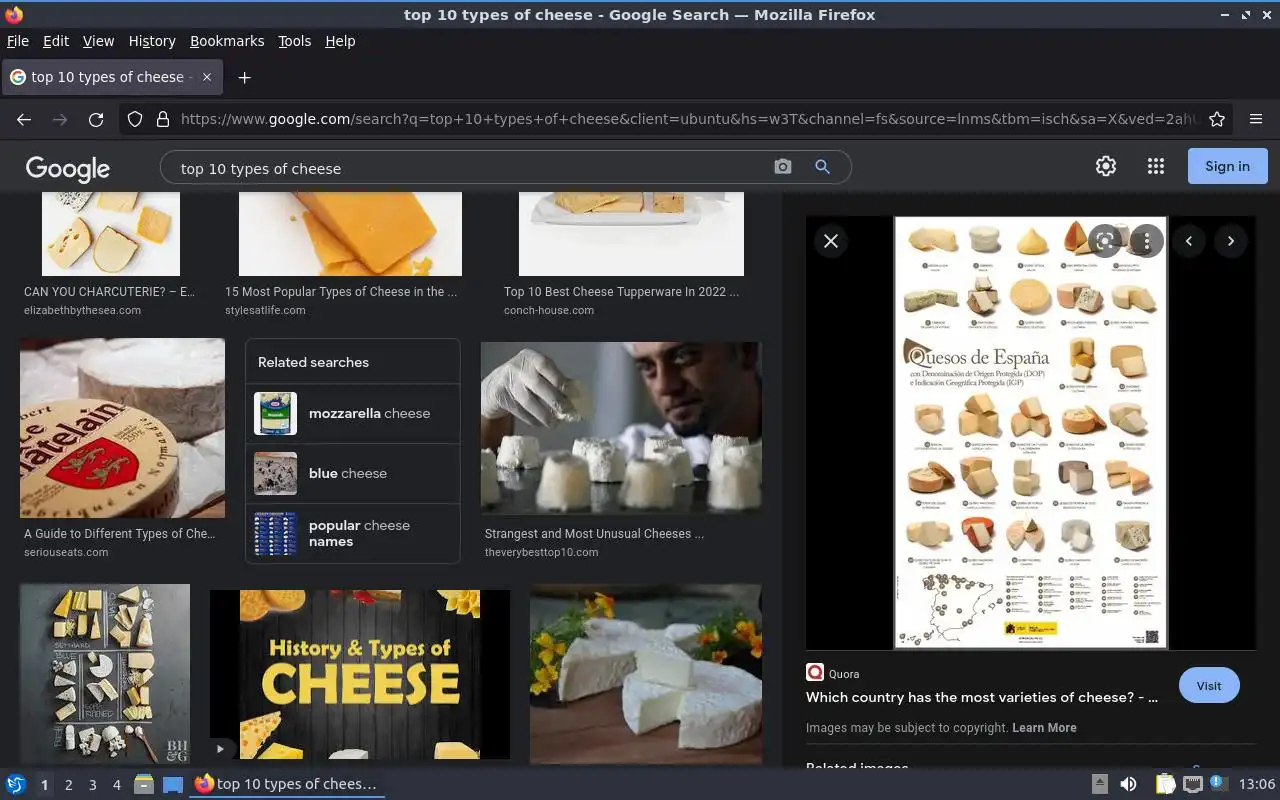Open the cheese chart thumbnail by BI&G

[x=105, y=674]
